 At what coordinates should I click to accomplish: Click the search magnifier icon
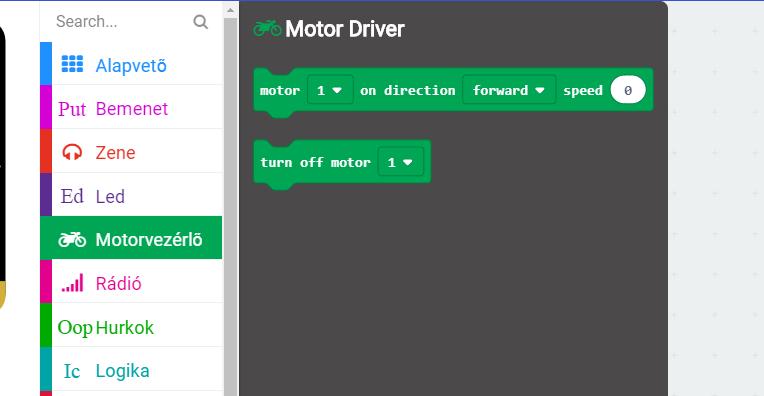[200, 22]
